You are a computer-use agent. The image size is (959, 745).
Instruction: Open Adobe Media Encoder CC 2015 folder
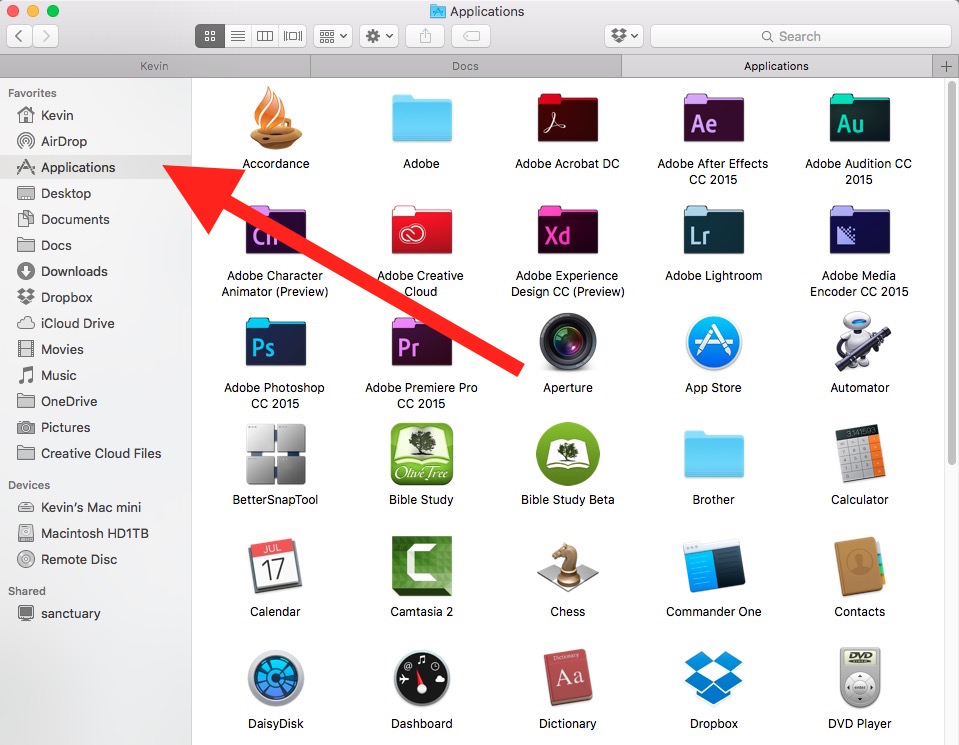[859, 231]
